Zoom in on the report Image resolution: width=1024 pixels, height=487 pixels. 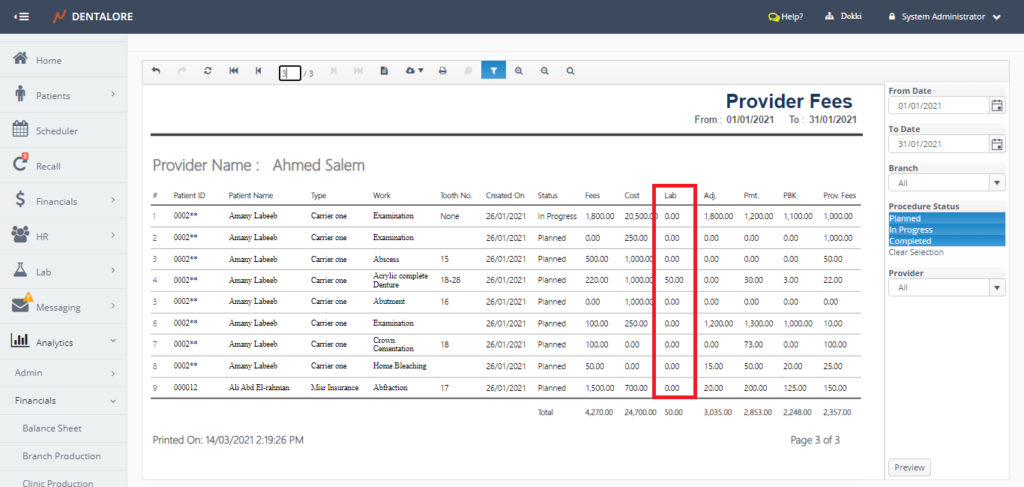click(x=519, y=71)
